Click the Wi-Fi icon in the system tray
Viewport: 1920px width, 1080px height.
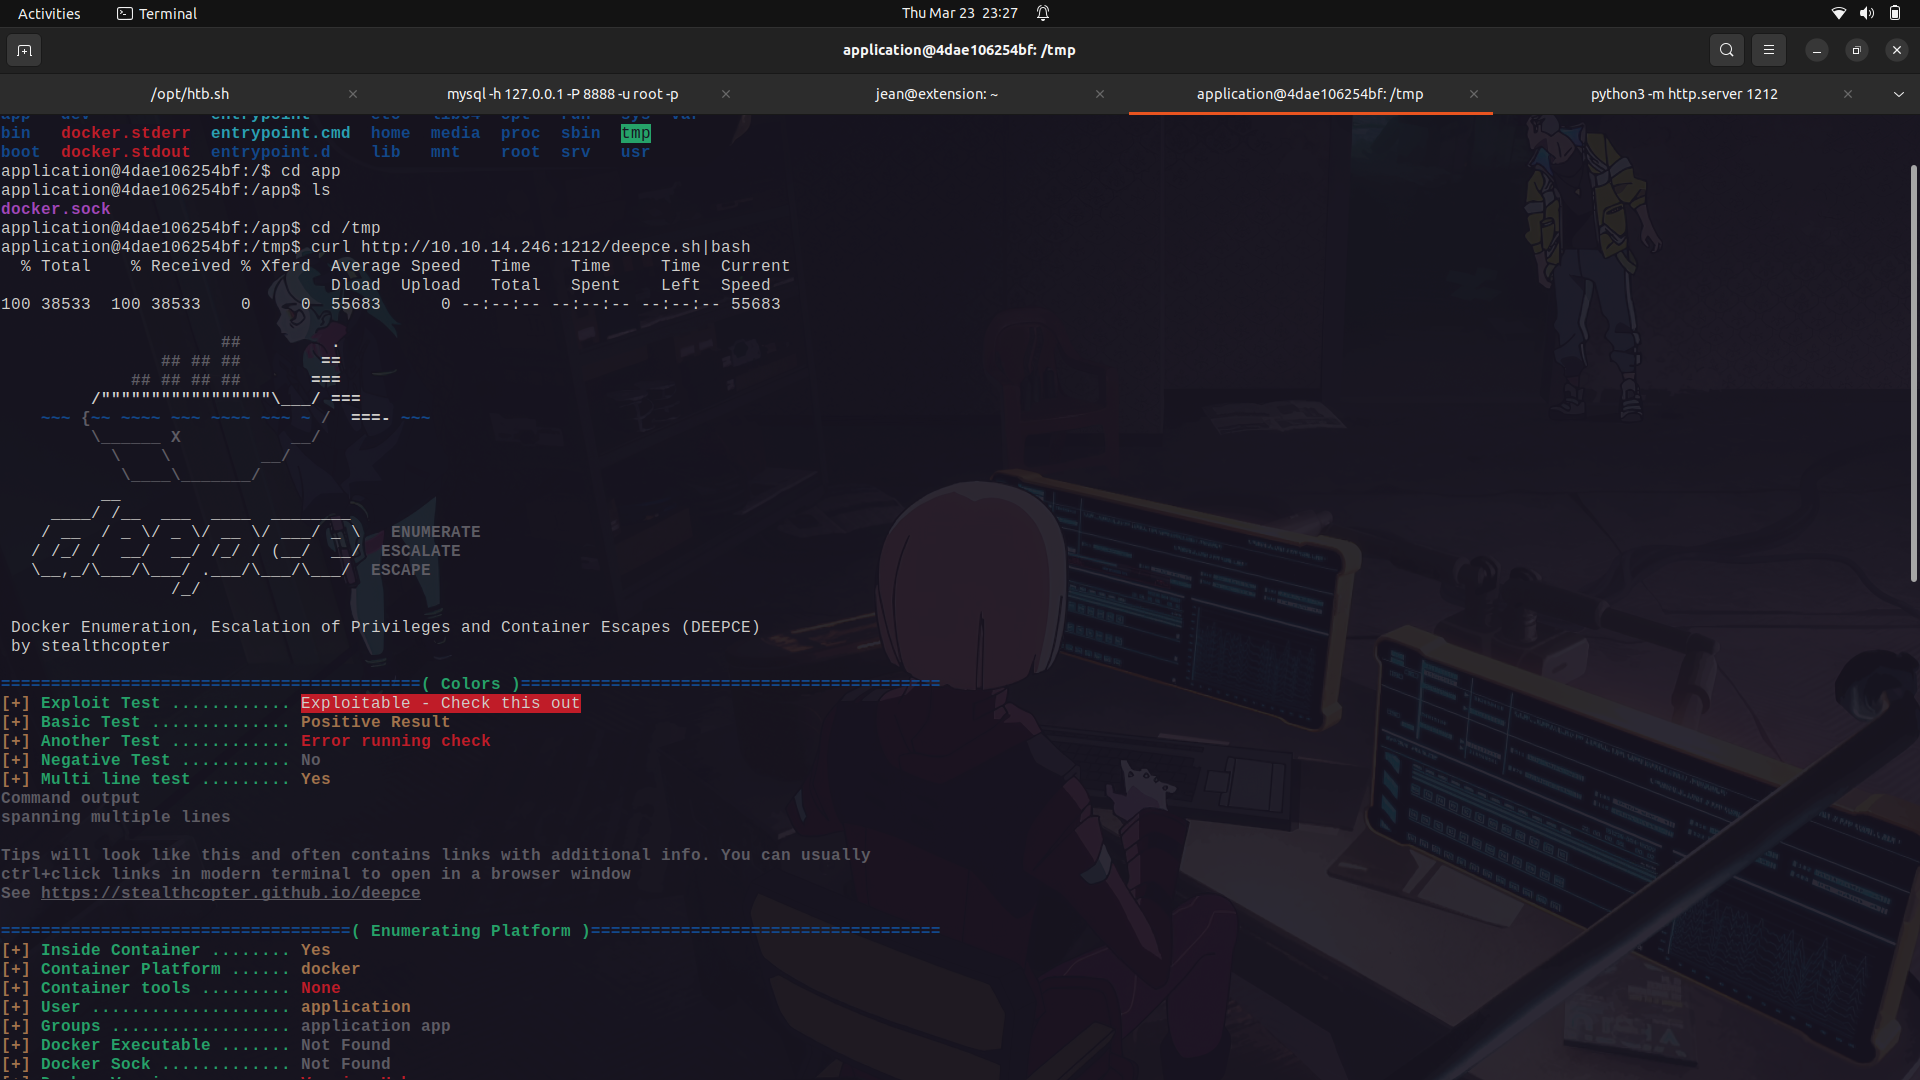[1838, 13]
